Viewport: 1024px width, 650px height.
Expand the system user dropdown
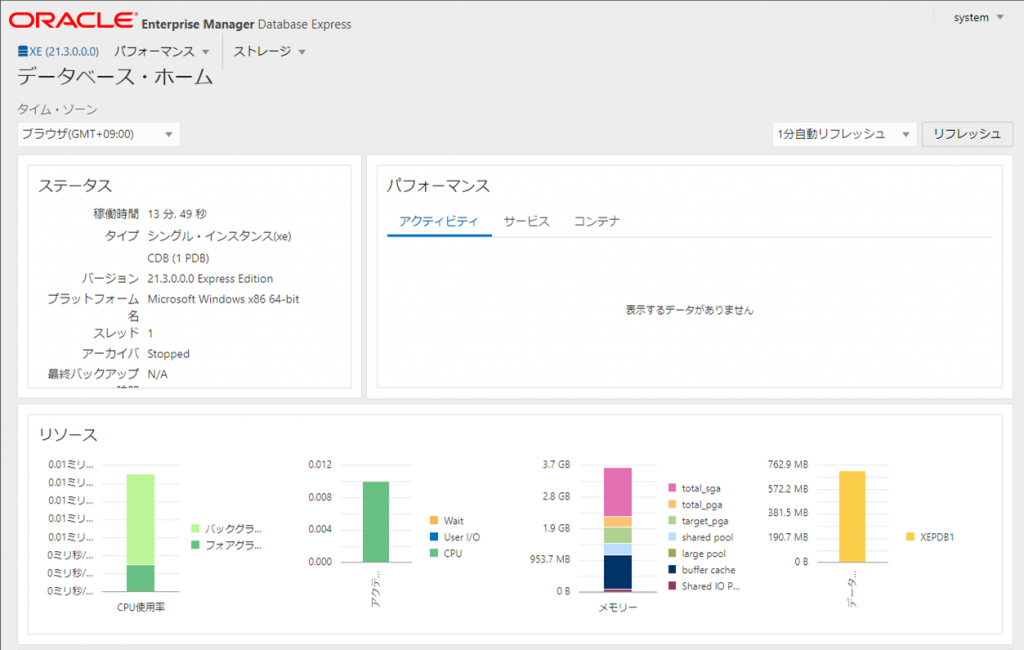978,18
